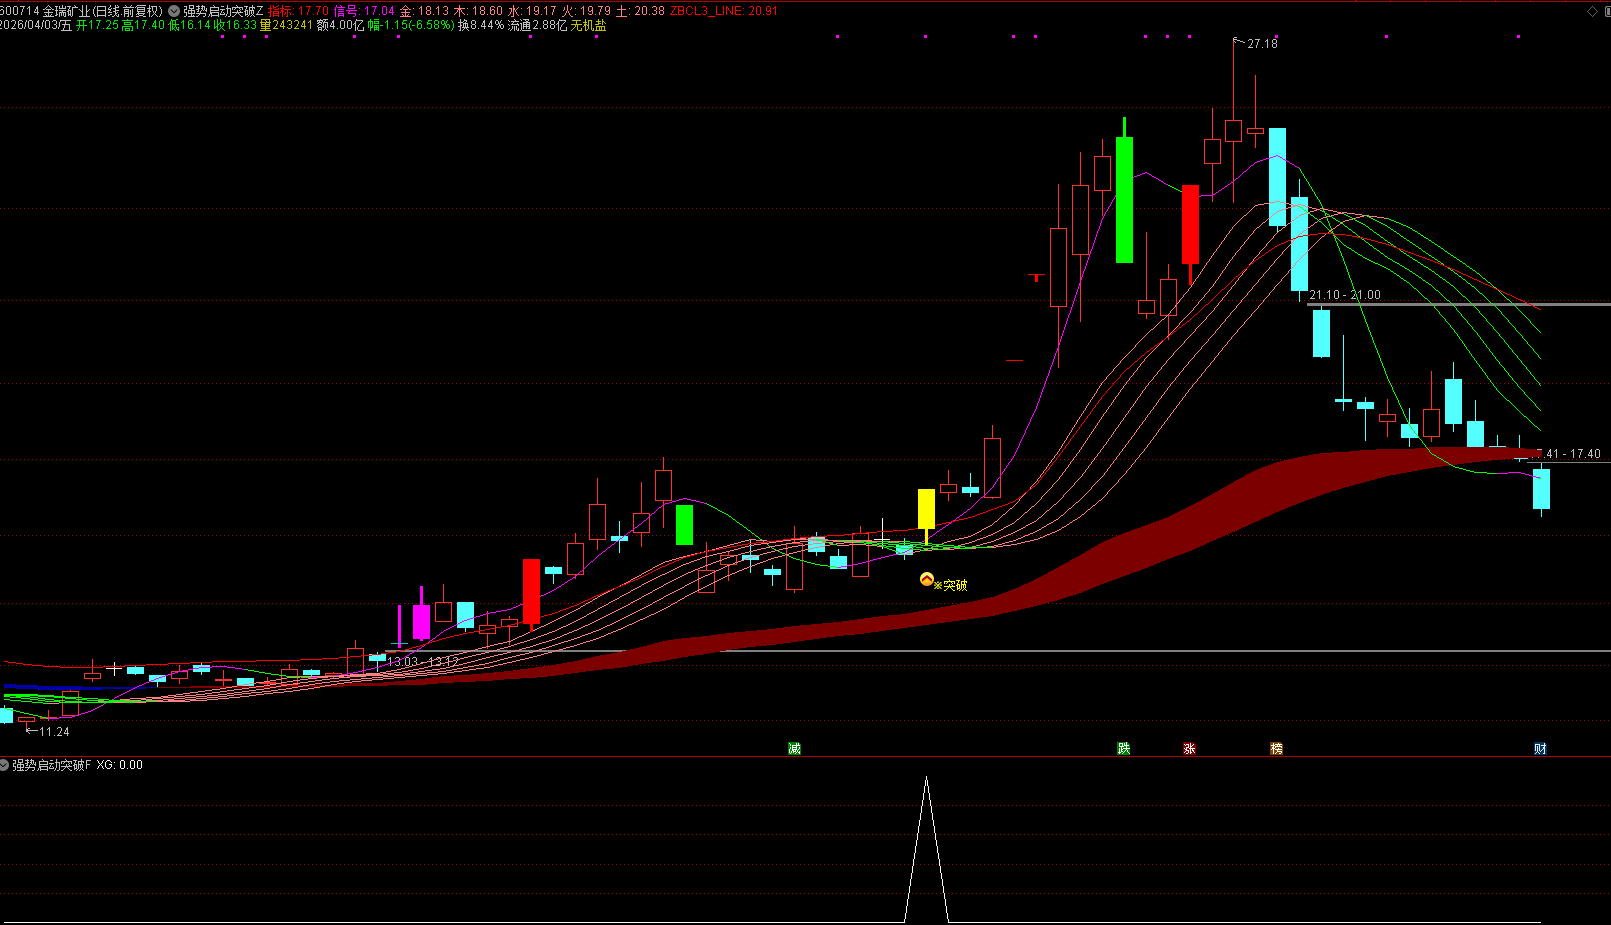Click the 土: 20.38 value
The width and height of the screenshot is (1611, 925).
(x=640, y=11)
